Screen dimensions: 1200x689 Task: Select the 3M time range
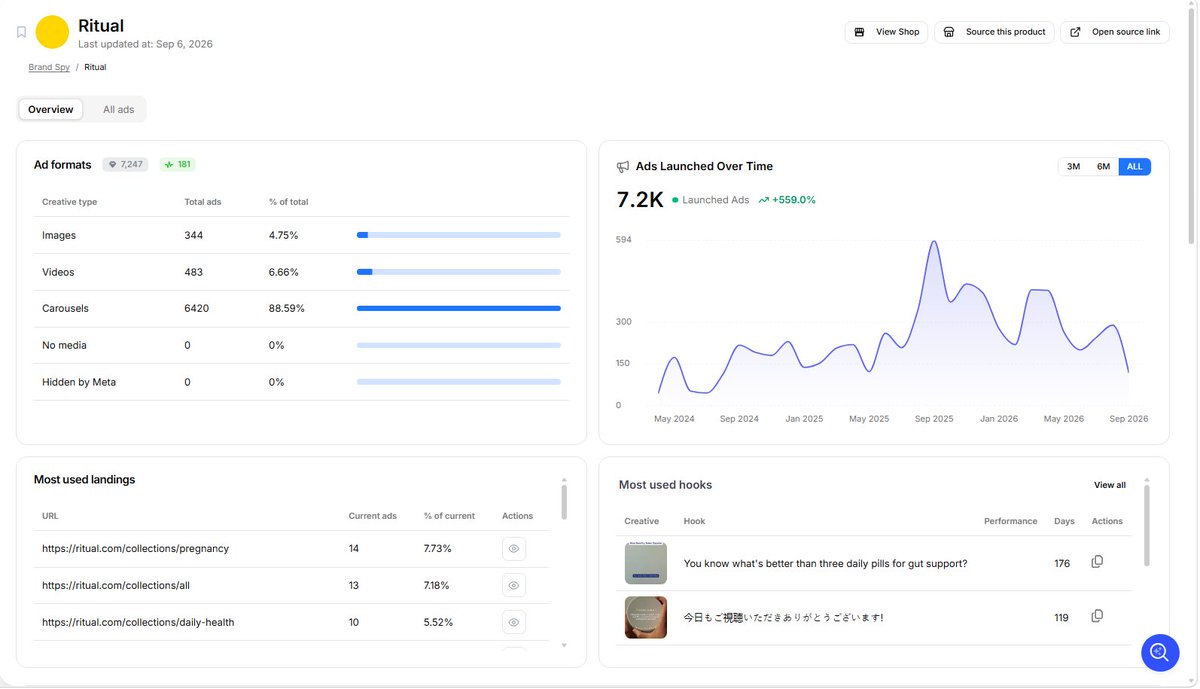(1073, 167)
